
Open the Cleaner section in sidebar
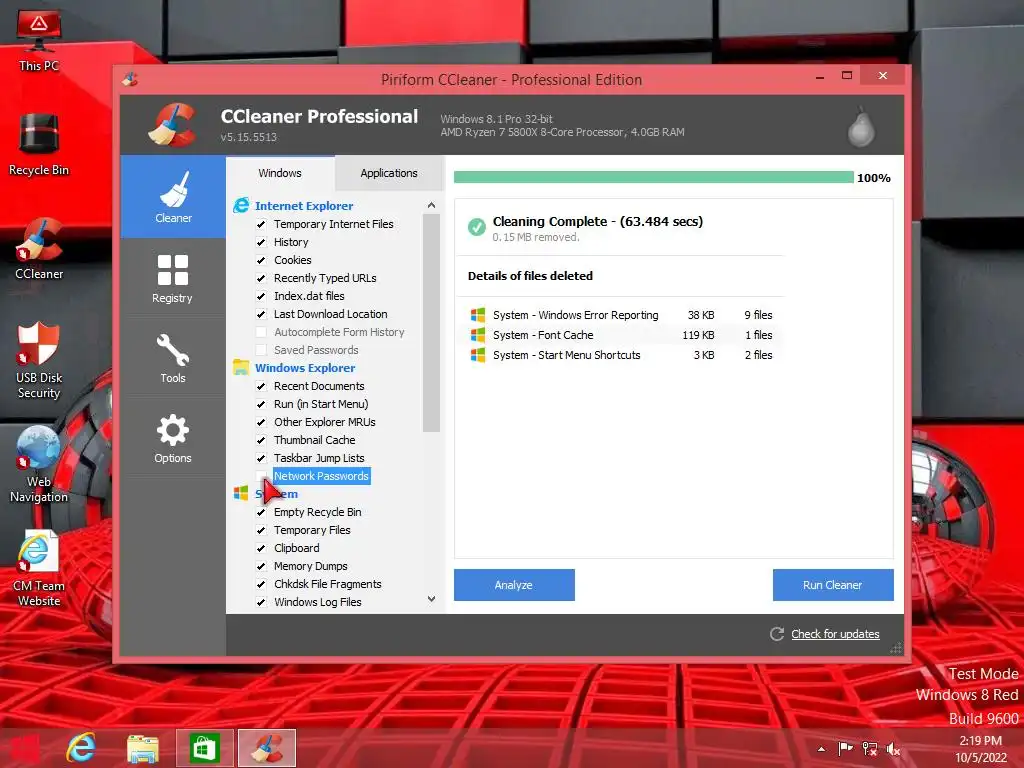tap(173, 197)
